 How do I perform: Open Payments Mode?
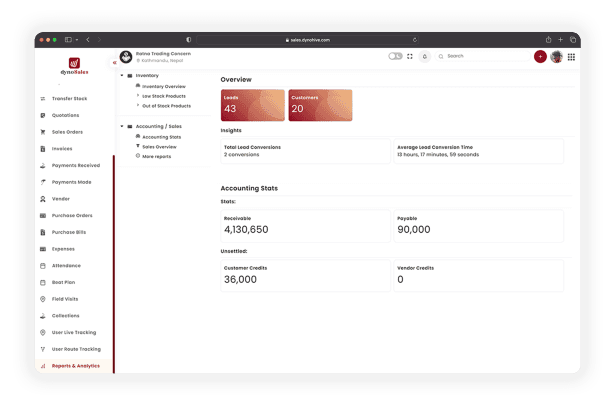72,182
